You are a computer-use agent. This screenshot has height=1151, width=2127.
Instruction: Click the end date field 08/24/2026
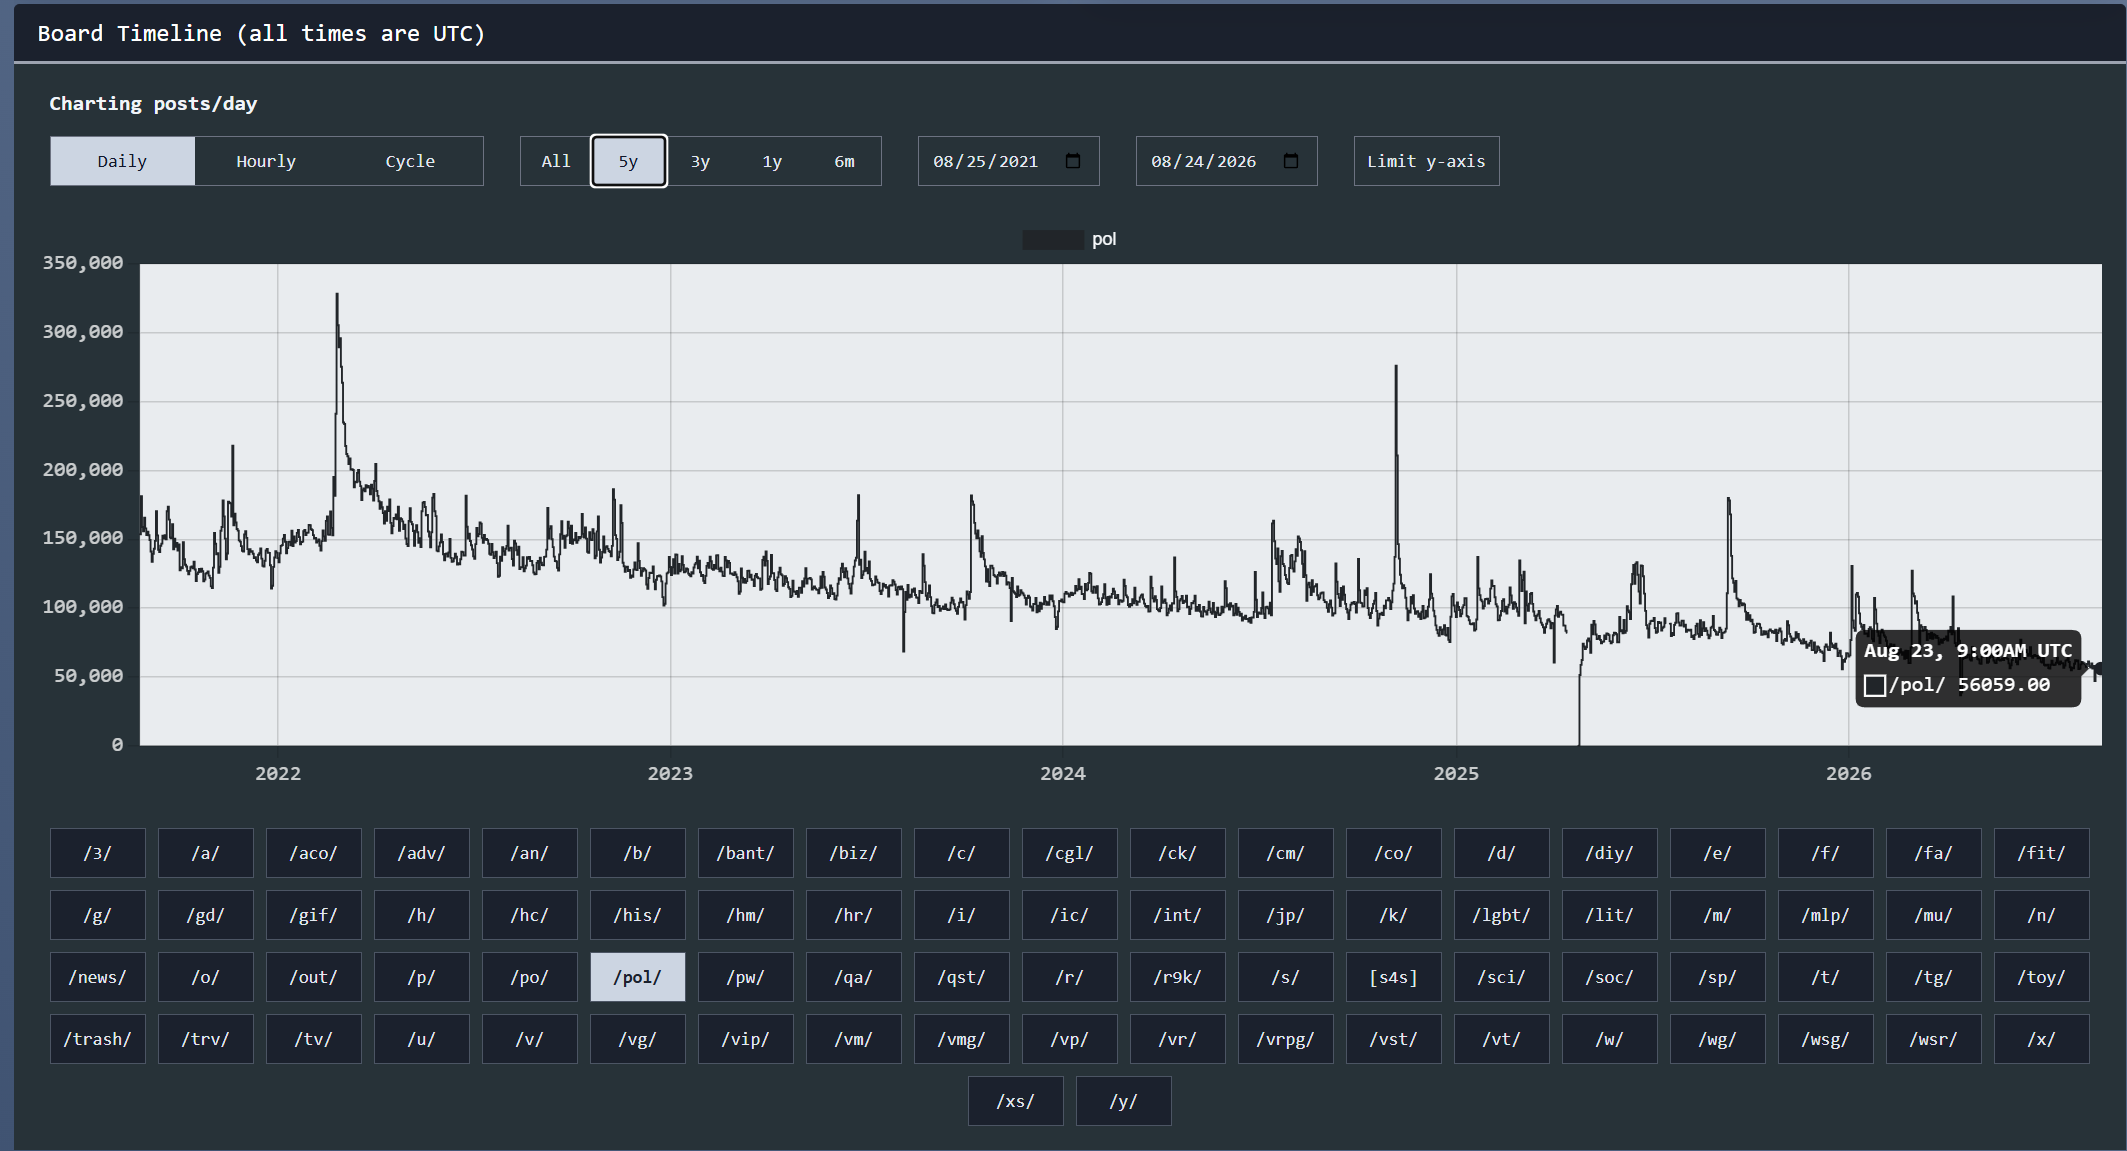pyautogui.click(x=1226, y=161)
